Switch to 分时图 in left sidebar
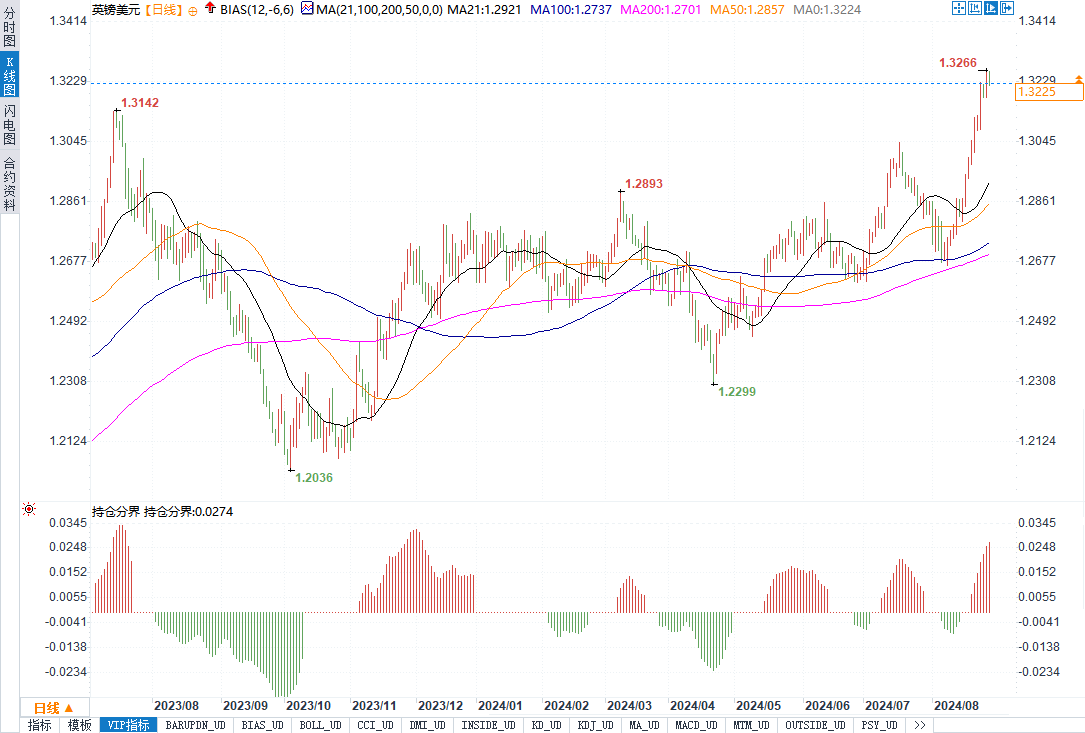Viewport: 1085px width, 733px height. point(10,26)
